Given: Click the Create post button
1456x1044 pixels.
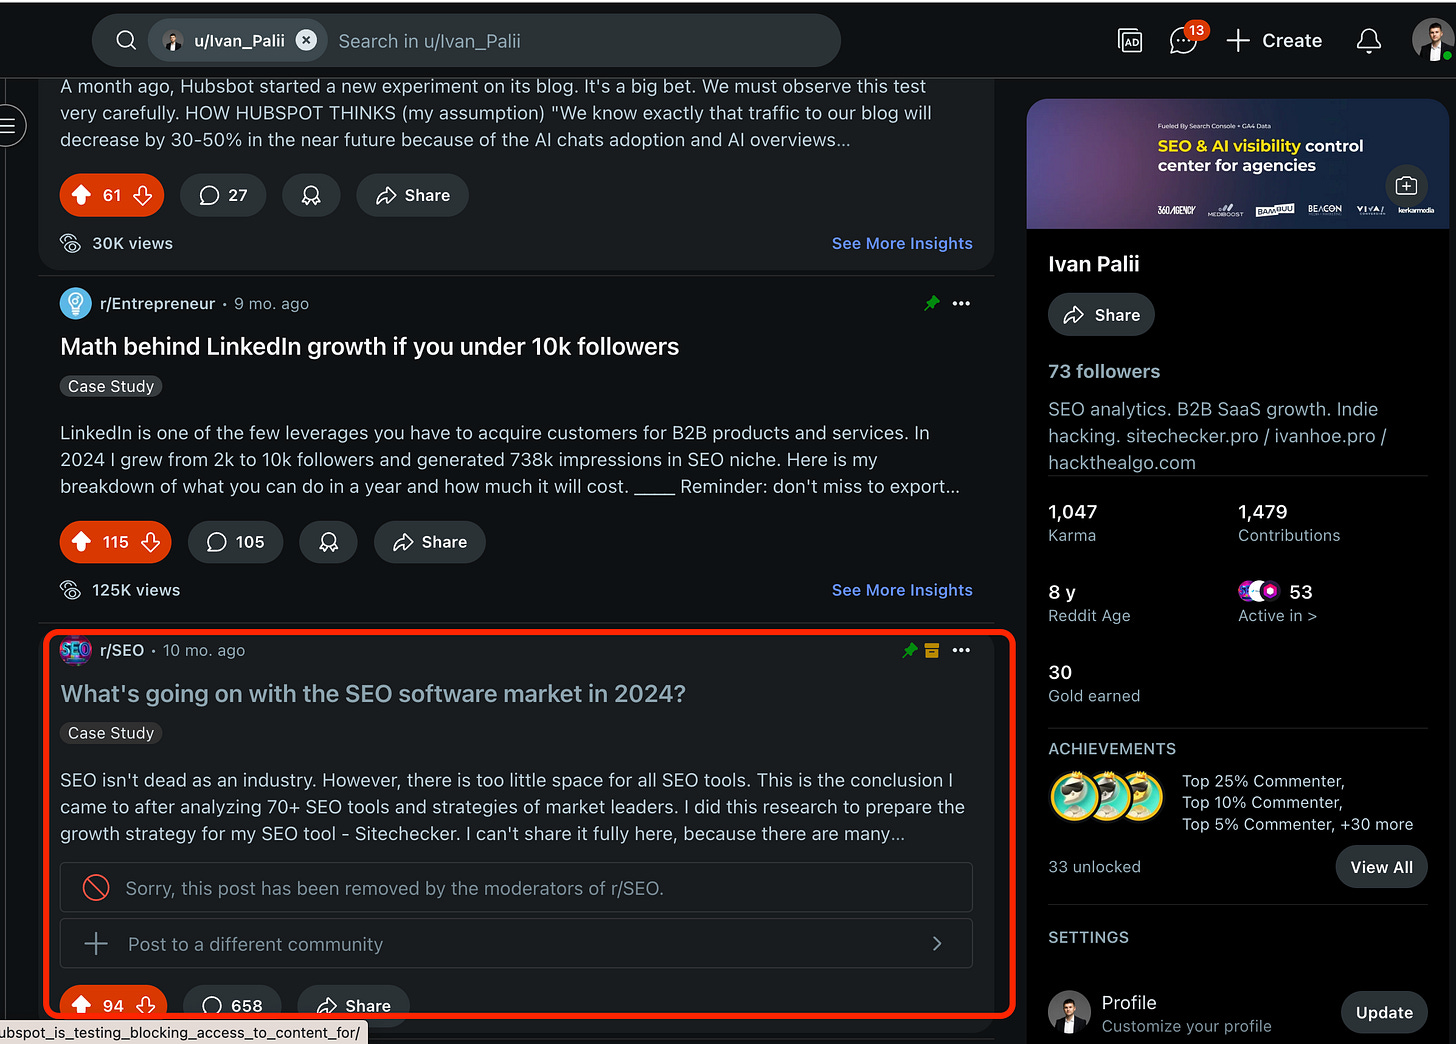Looking at the screenshot, I should coord(1274,41).
